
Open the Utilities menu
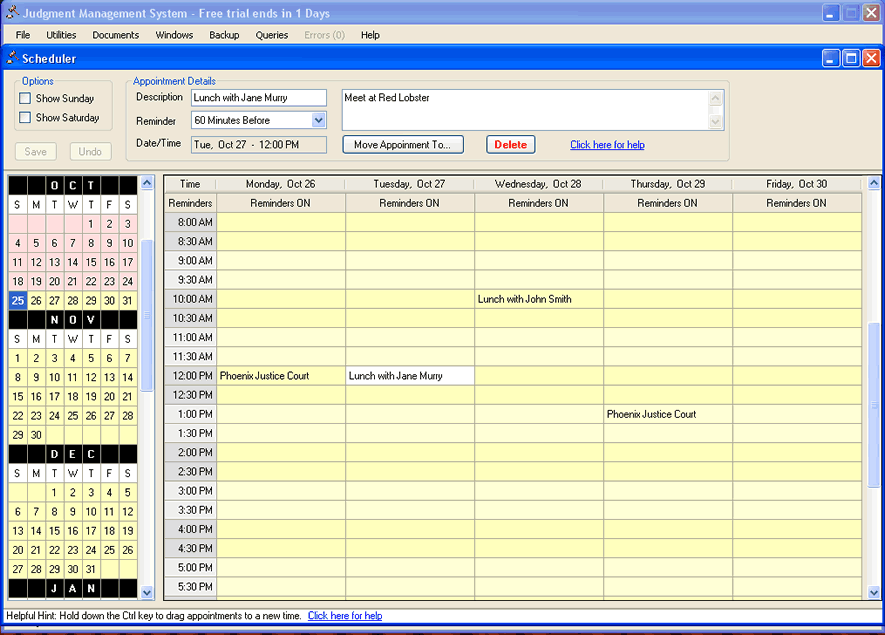[61, 35]
